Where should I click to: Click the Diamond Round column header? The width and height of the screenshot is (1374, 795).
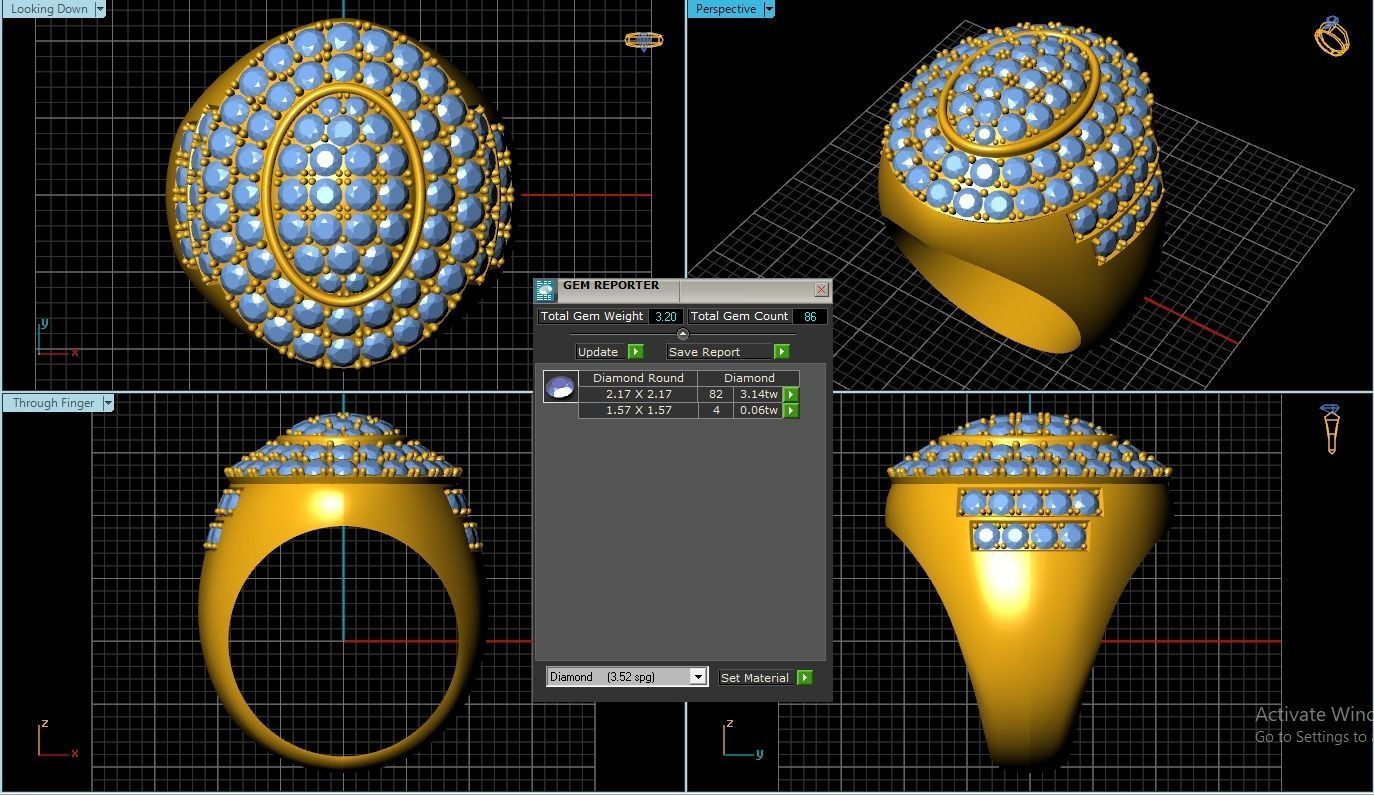(638, 378)
